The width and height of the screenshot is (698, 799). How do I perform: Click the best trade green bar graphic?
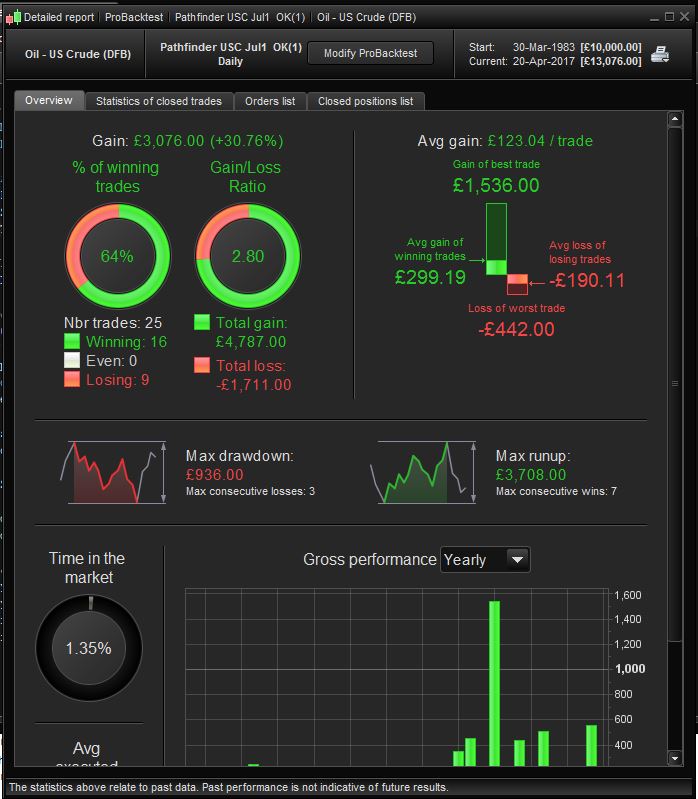[x=496, y=239]
